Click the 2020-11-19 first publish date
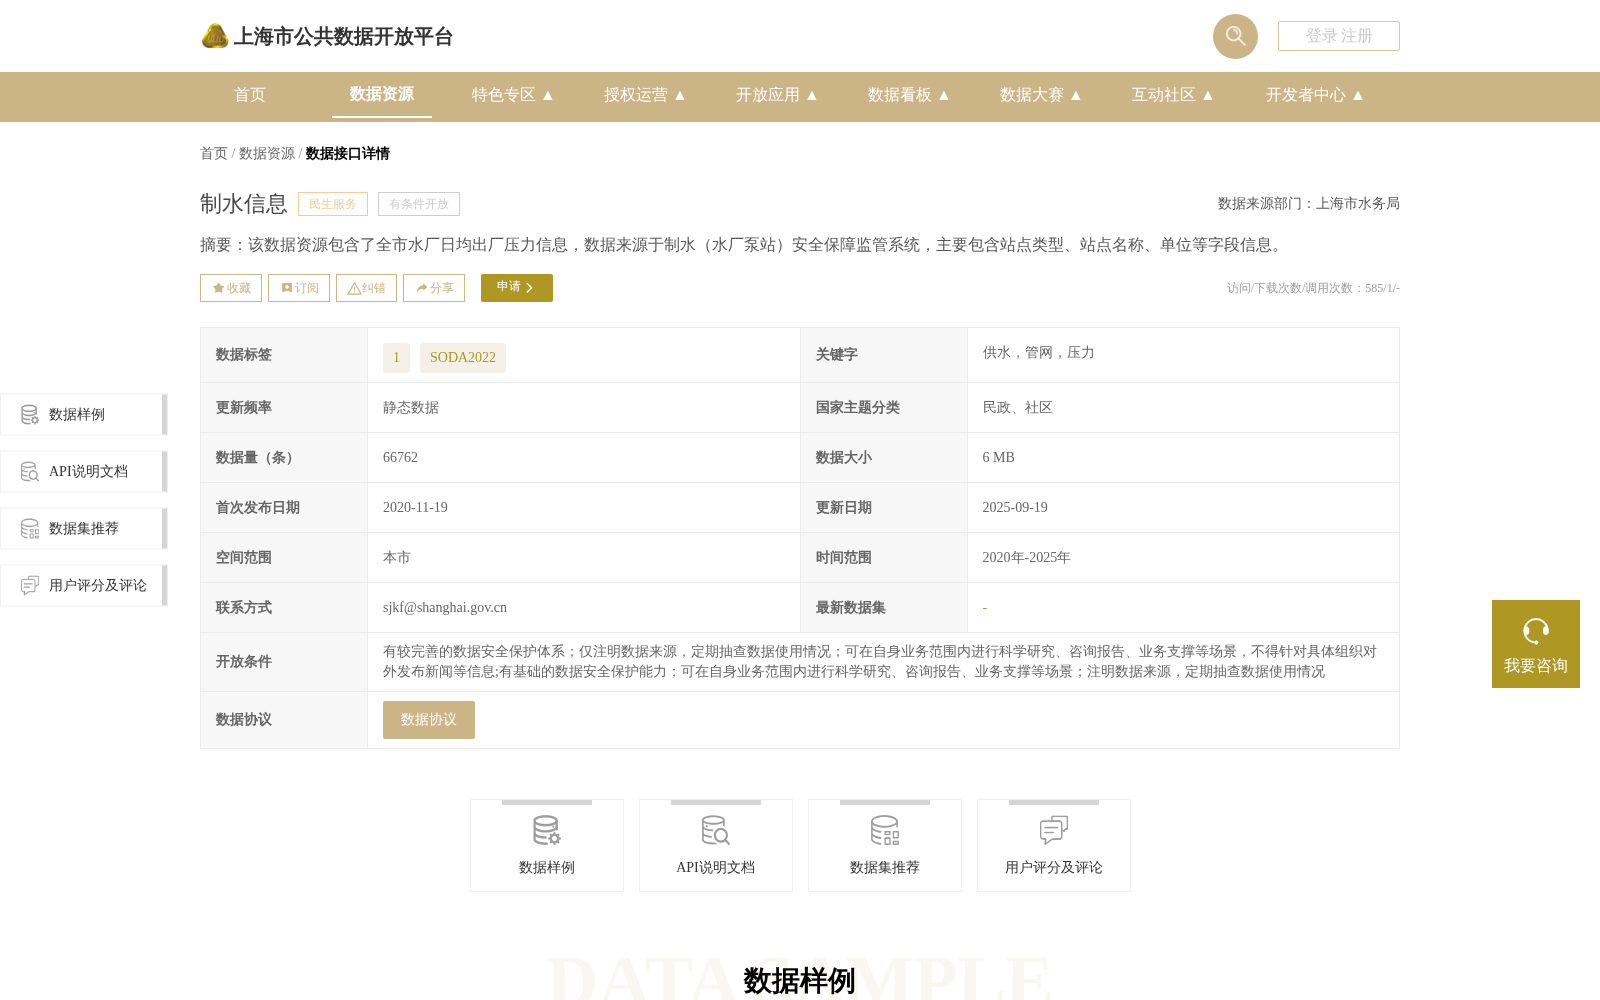 tap(415, 507)
